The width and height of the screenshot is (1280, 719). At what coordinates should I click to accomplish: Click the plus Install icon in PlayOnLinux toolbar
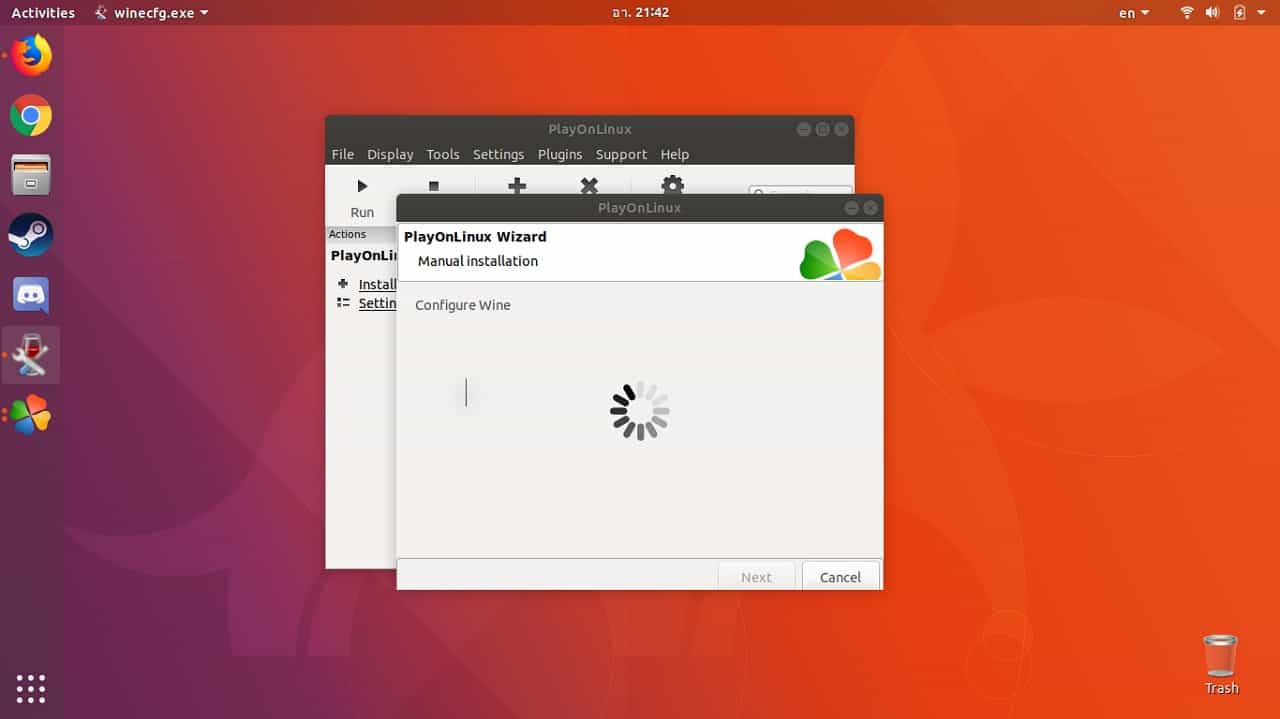[517, 186]
